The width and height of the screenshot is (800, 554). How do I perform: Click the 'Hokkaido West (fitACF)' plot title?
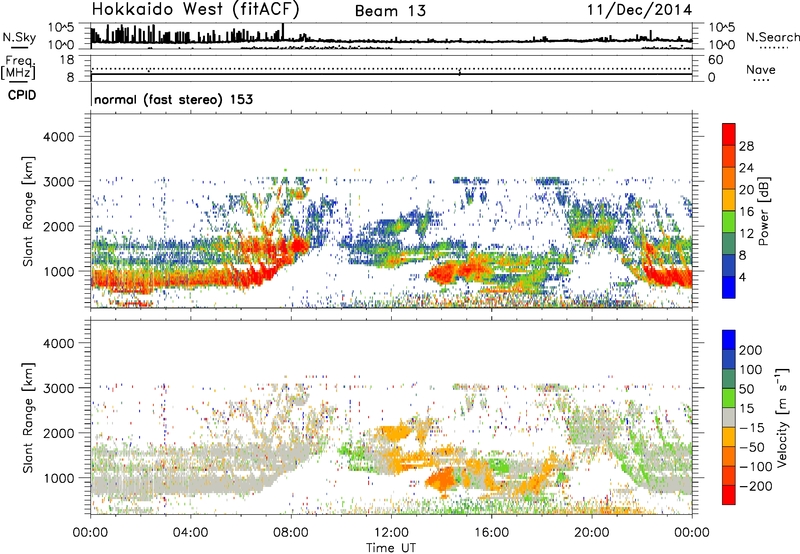pyautogui.click(x=195, y=9)
